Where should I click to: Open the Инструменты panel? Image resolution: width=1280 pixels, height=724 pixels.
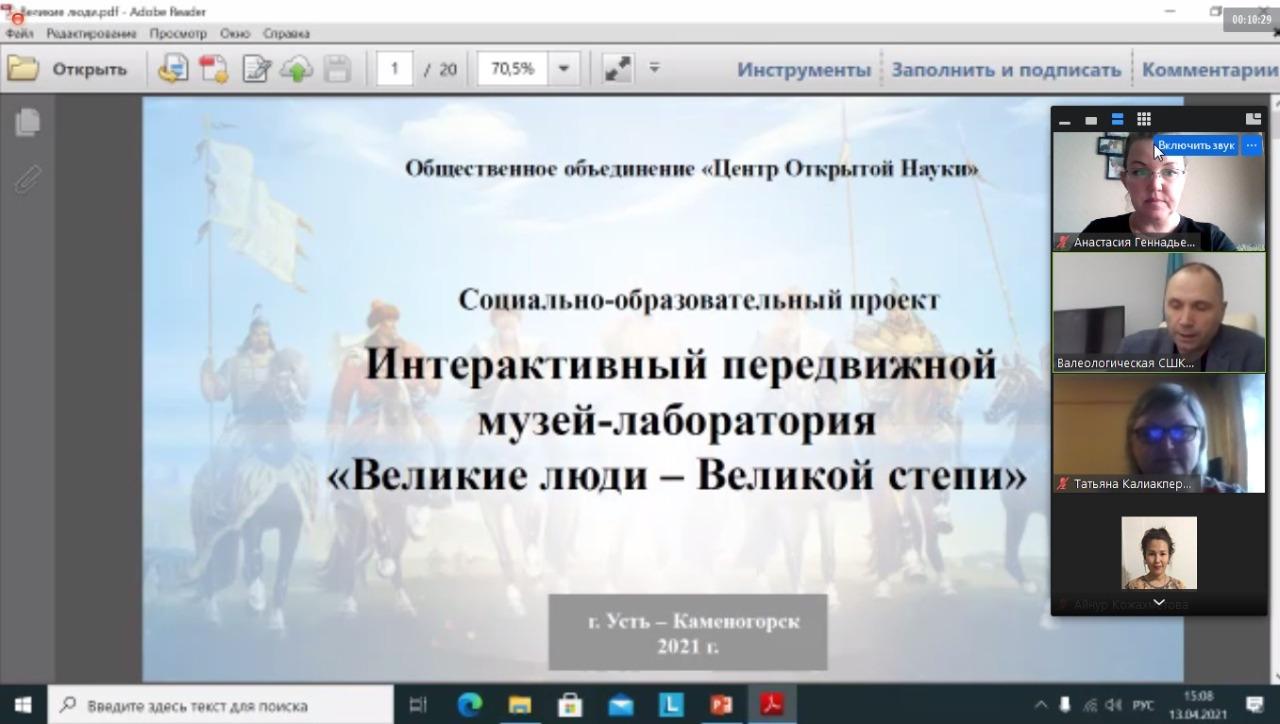tap(804, 70)
